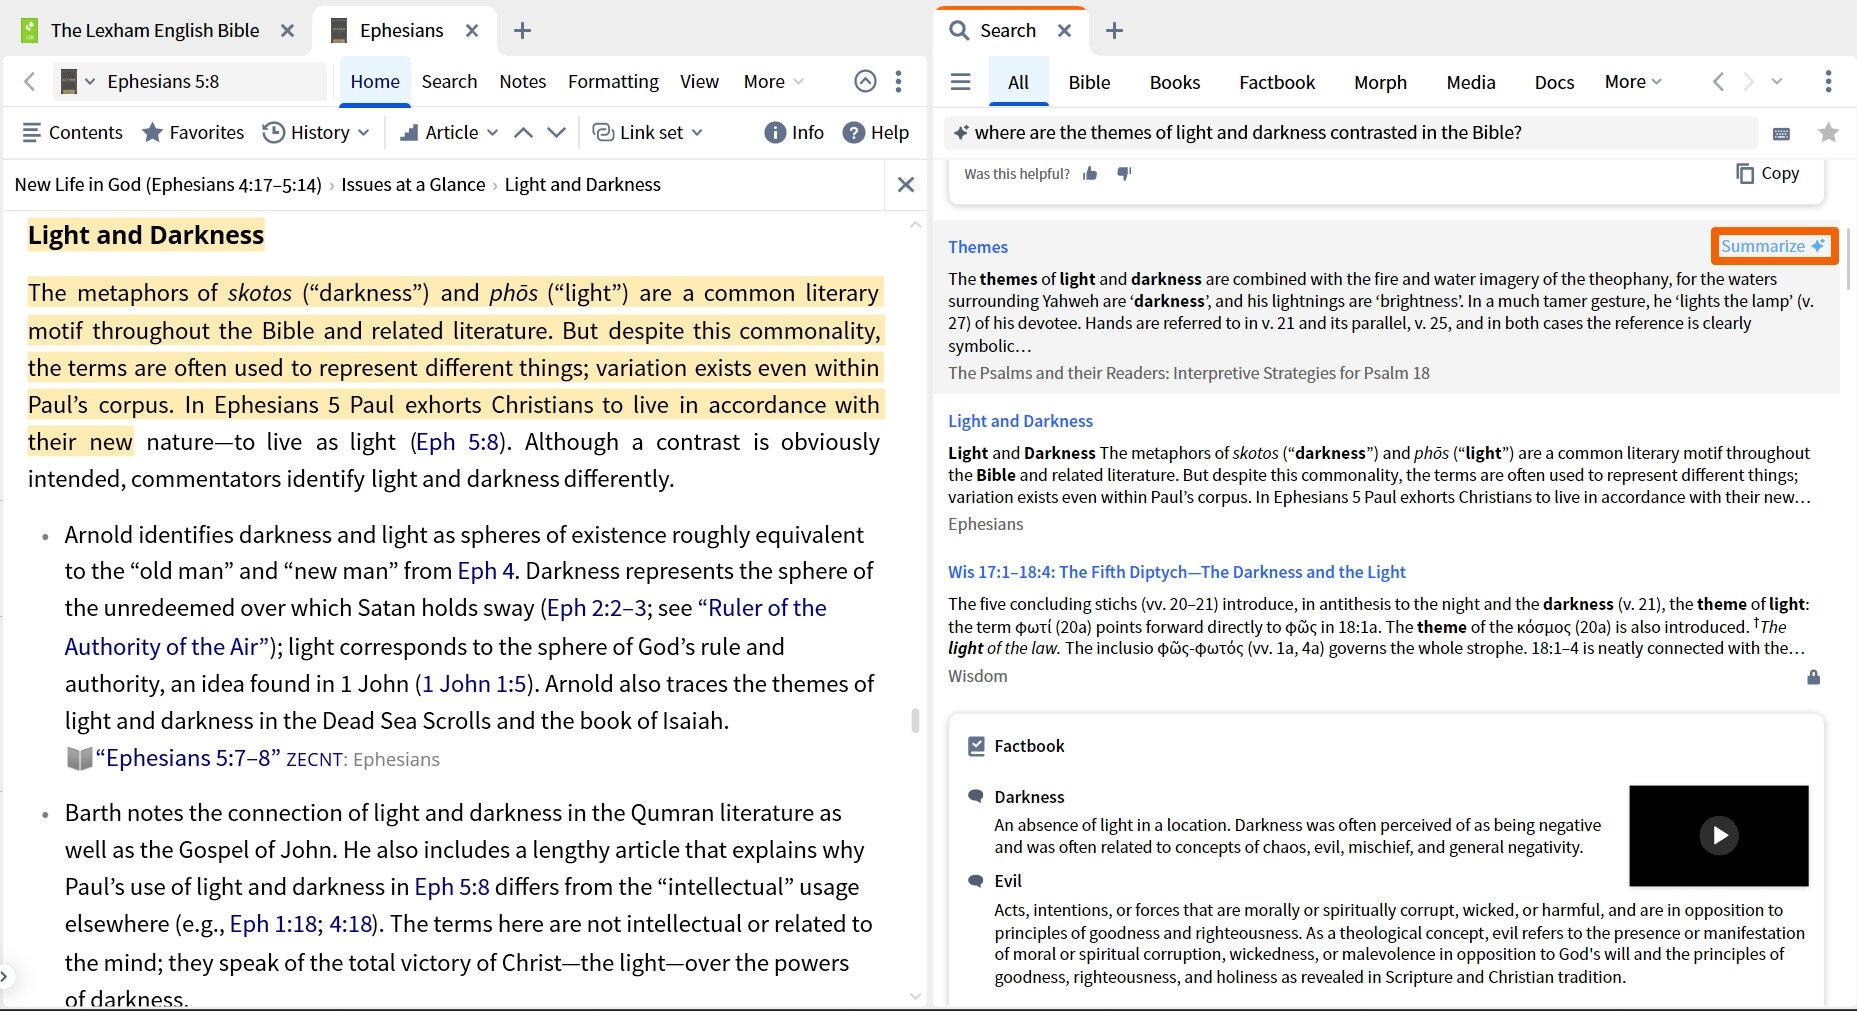Click the search query field
1857x1011 pixels.
[x=1351, y=133]
